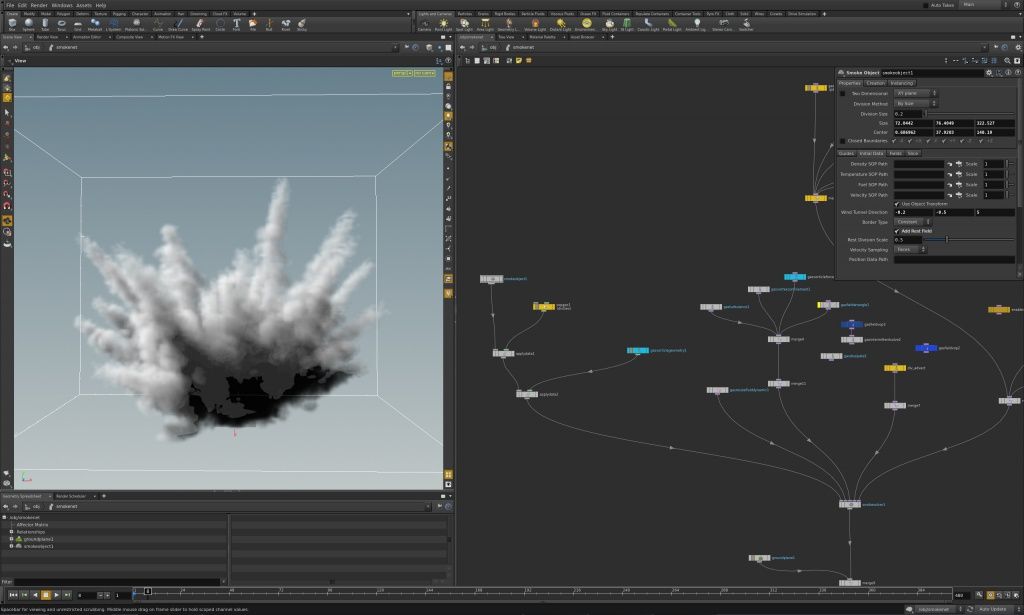Select the Sphere shelf tool

[x=29, y=24]
